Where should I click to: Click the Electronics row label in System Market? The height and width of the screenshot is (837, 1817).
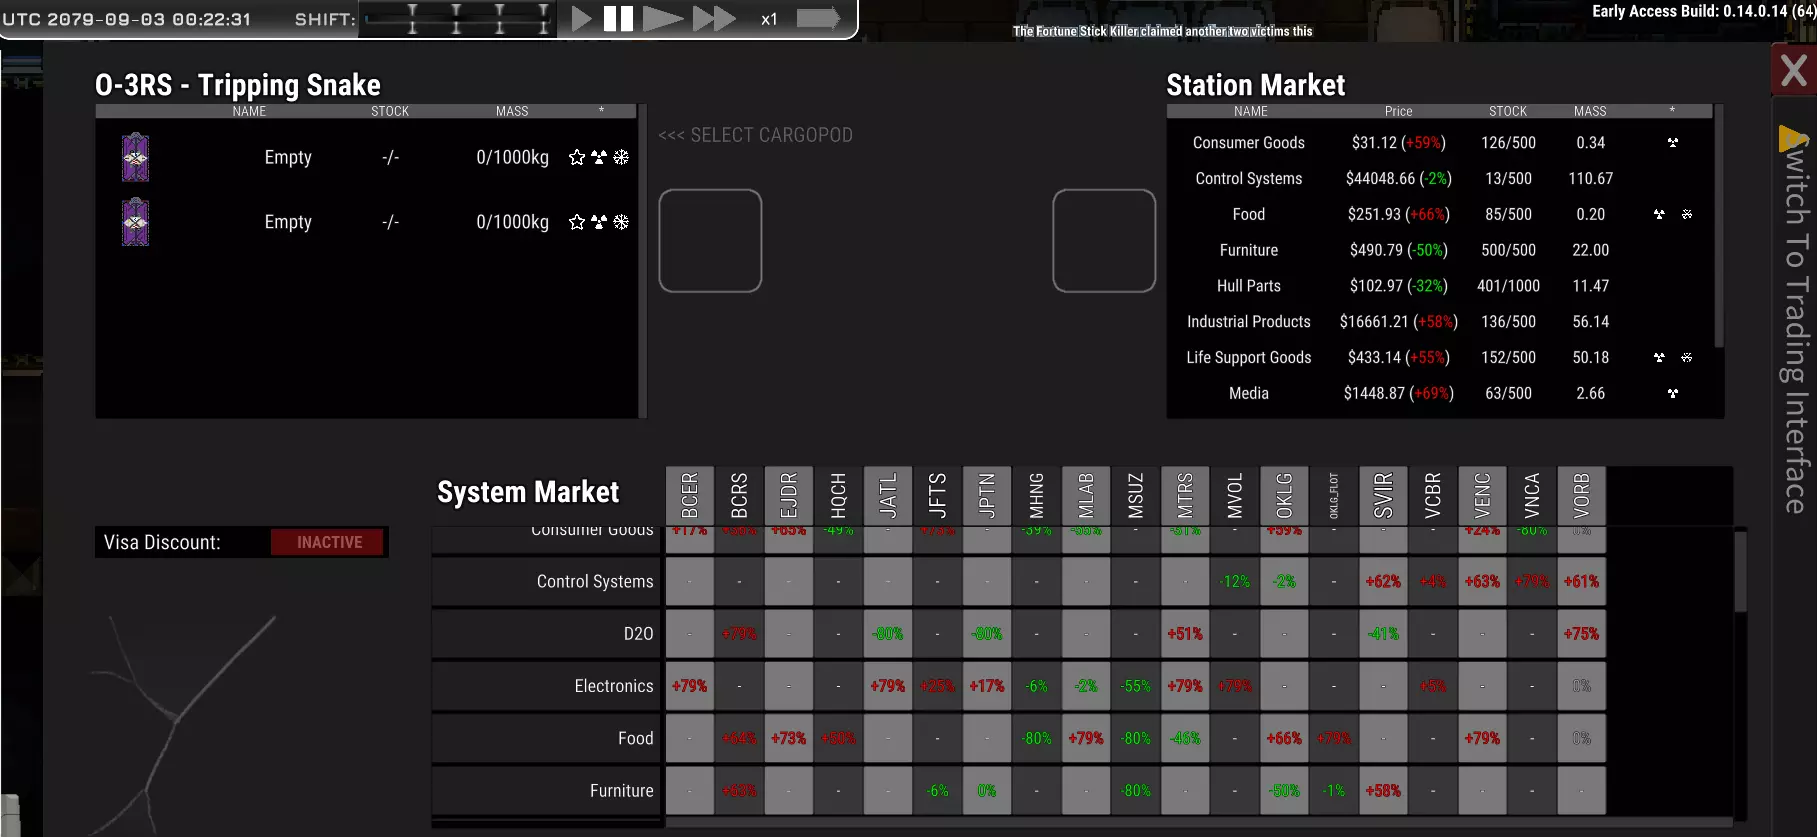coord(614,686)
